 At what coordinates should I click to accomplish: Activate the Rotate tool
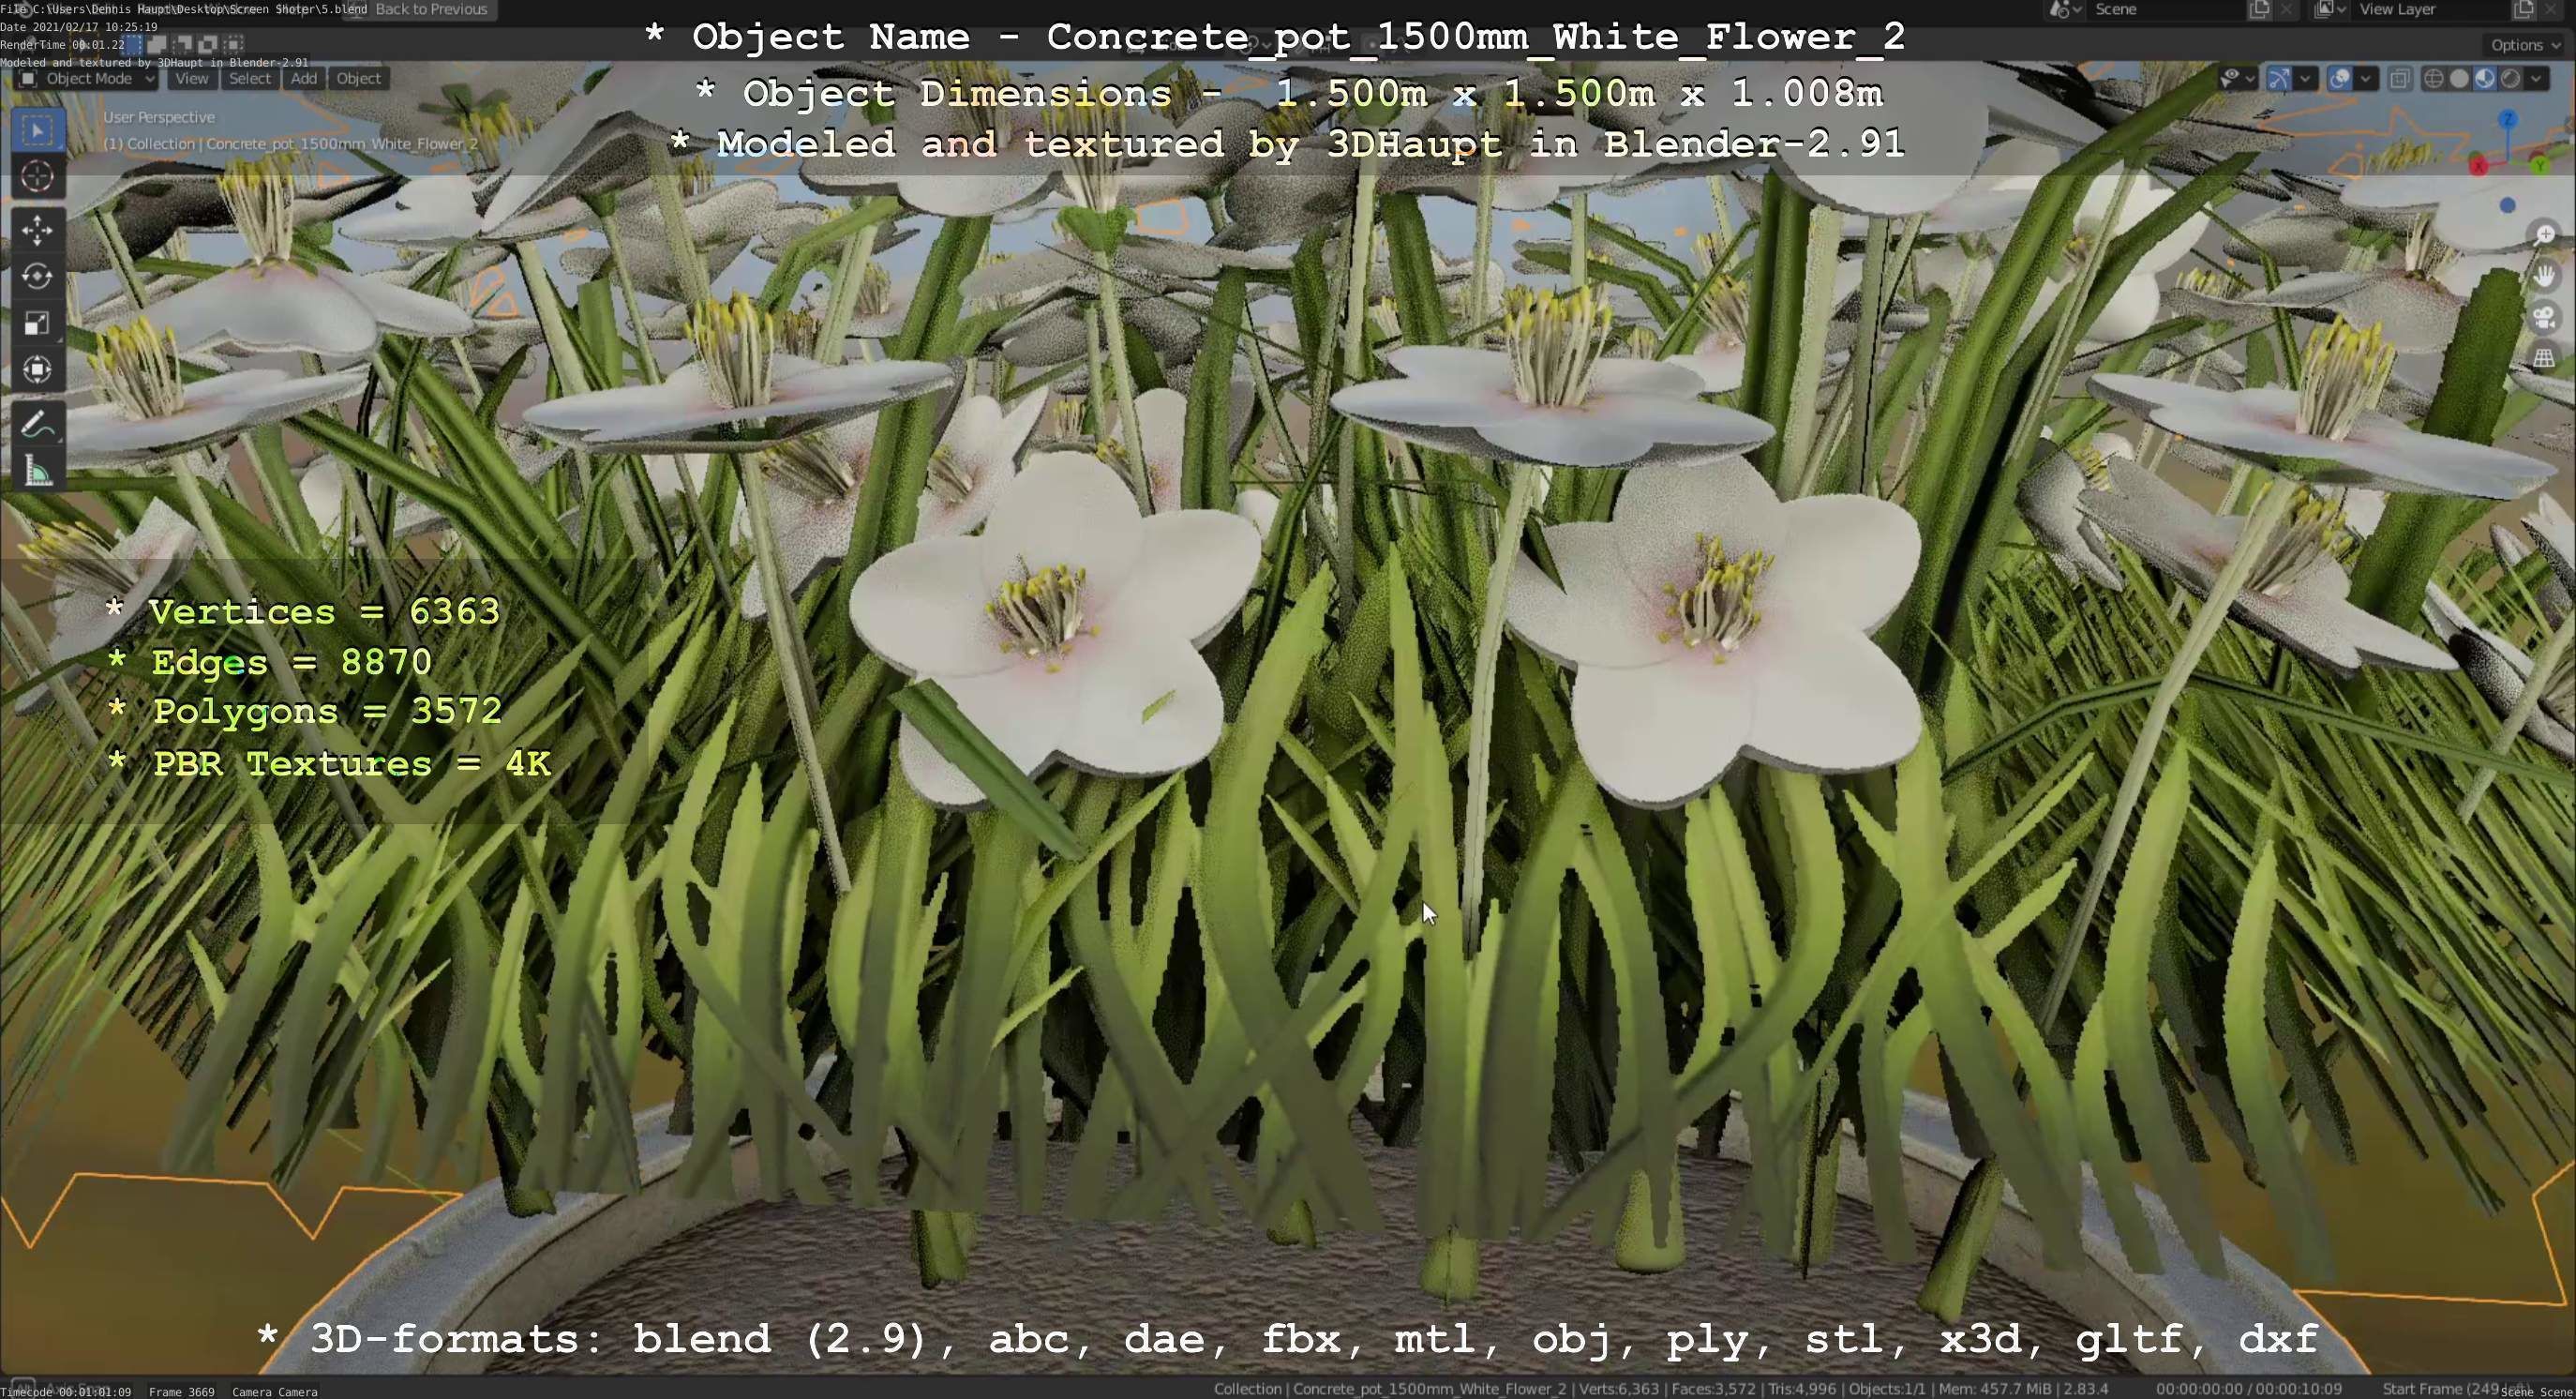[x=37, y=277]
